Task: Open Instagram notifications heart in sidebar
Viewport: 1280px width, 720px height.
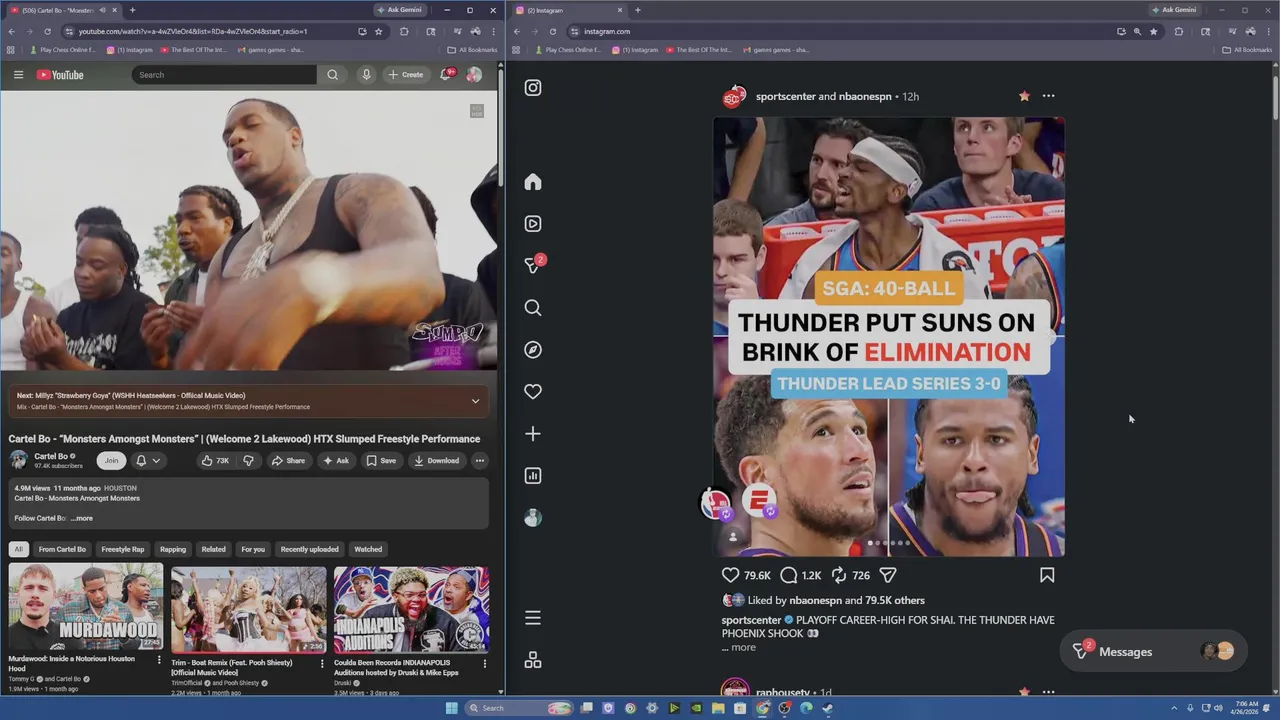Action: point(533,392)
